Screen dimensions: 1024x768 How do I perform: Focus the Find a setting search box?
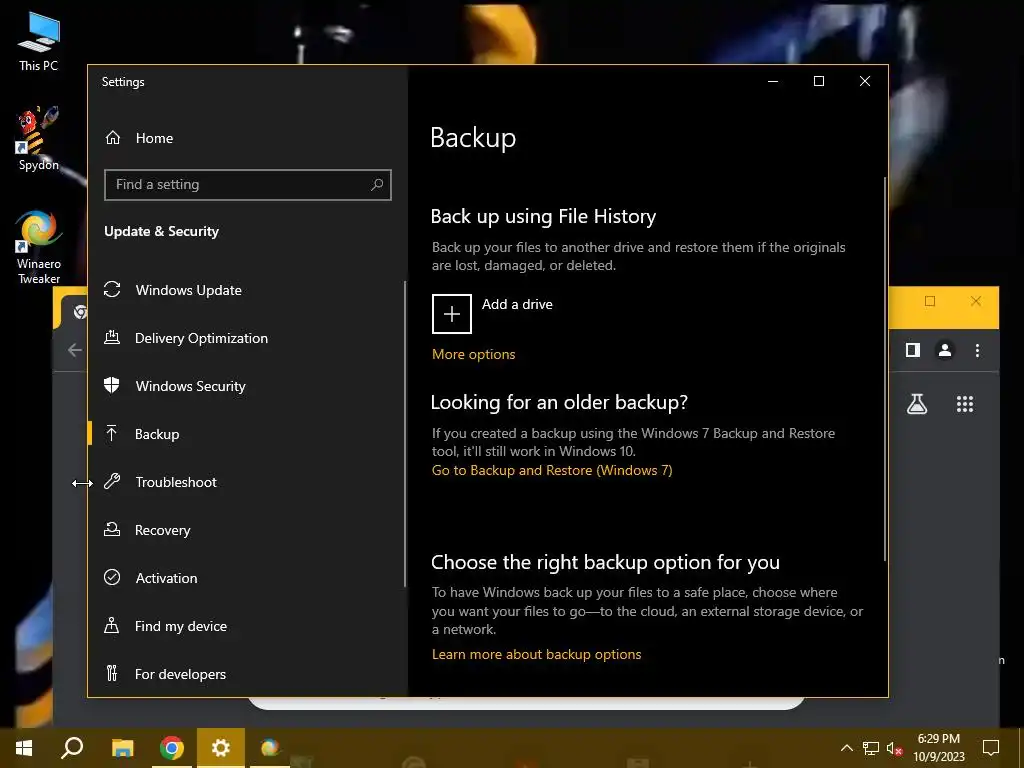click(x=248, y=185)
